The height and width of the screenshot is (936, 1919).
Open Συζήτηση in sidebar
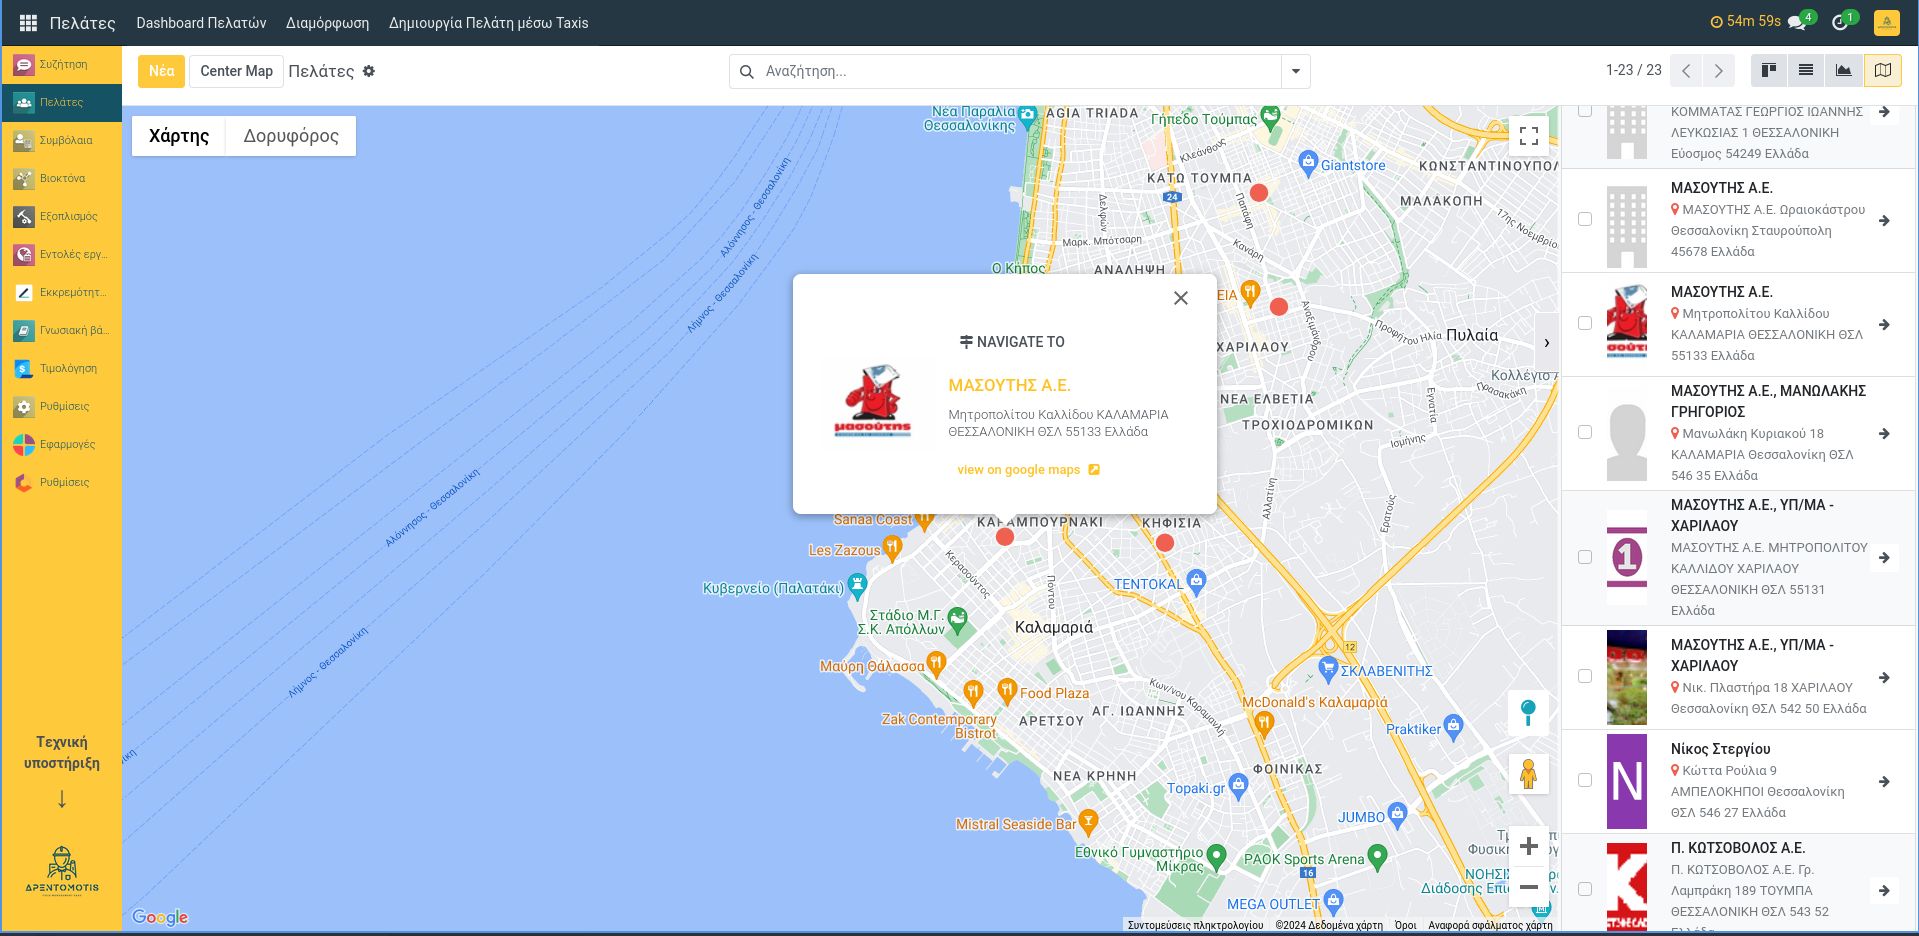point(62,64)
